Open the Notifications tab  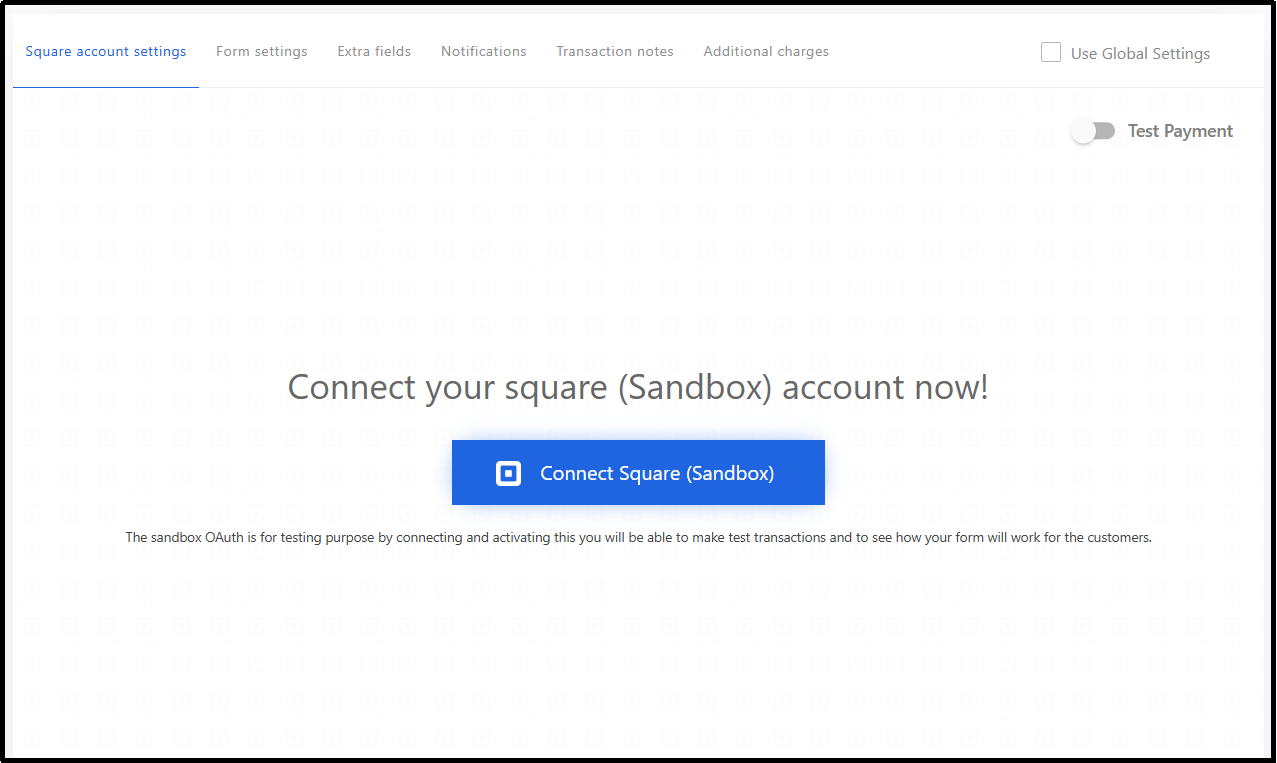point(483,51)
